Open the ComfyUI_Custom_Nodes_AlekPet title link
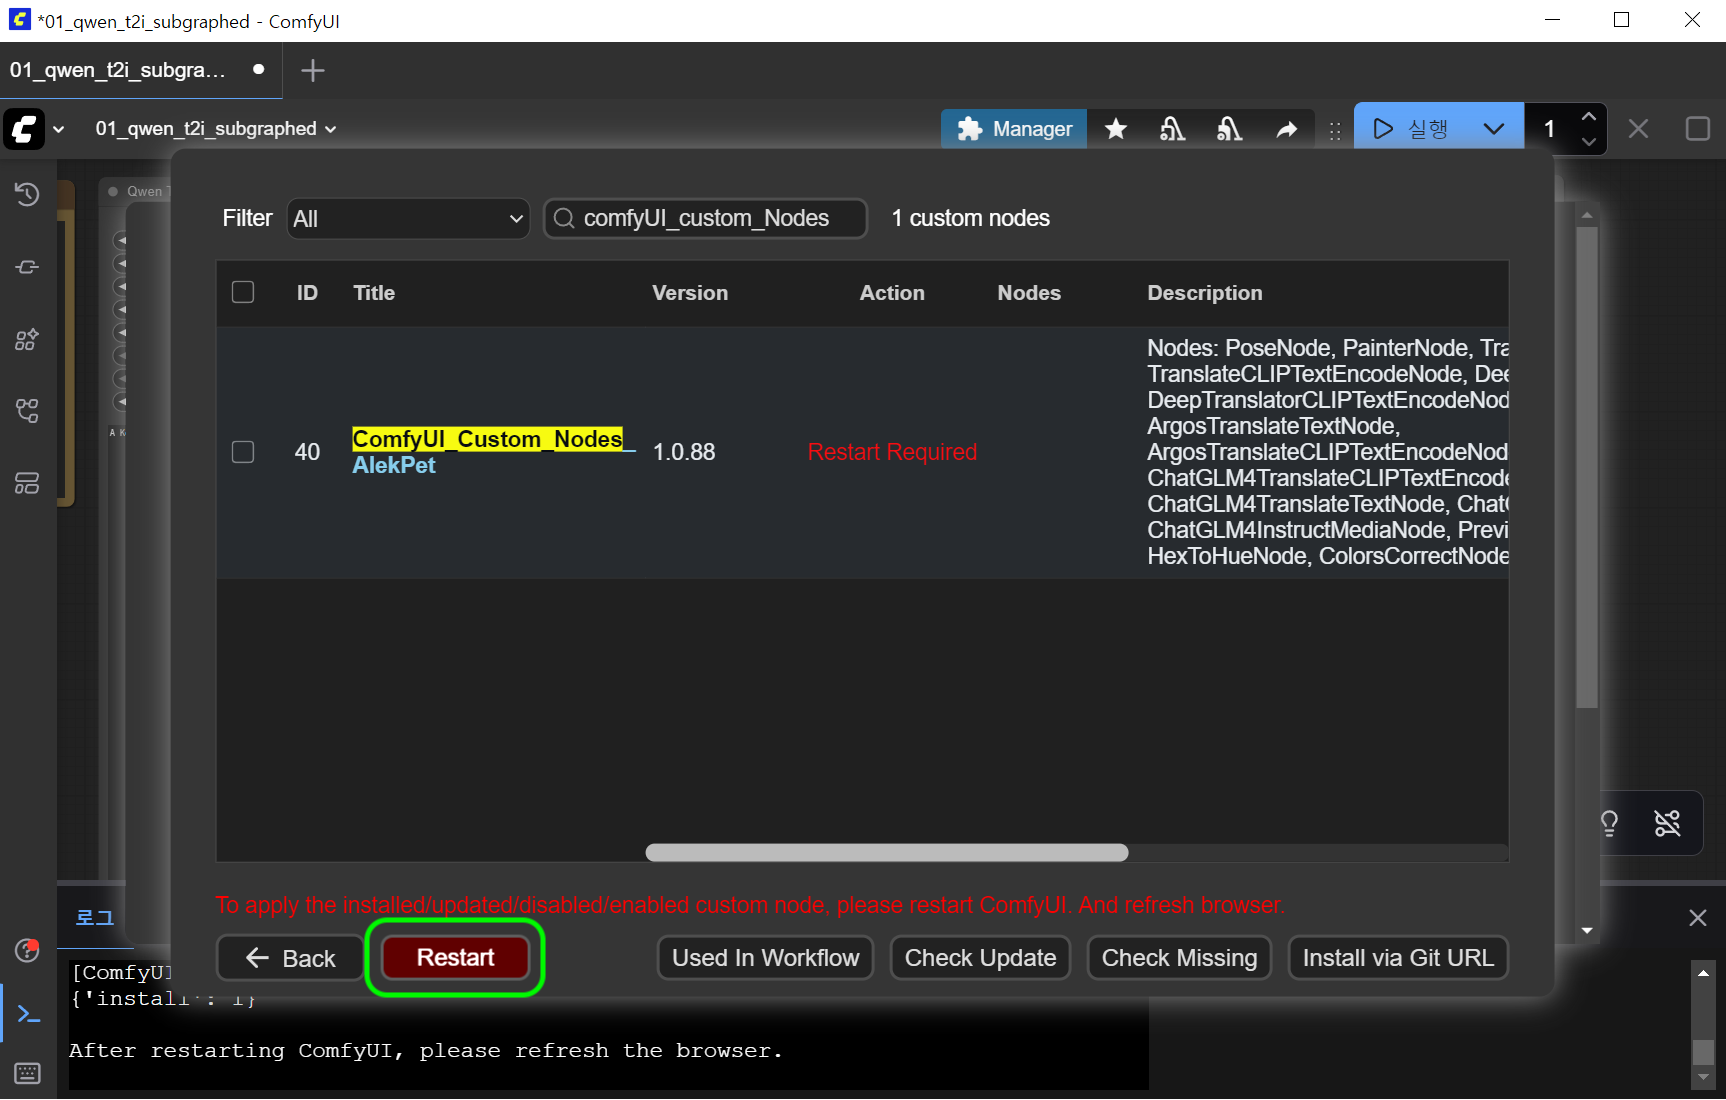The width and height of the screenshot is (1726, 1100). click(x=493, y=452)
